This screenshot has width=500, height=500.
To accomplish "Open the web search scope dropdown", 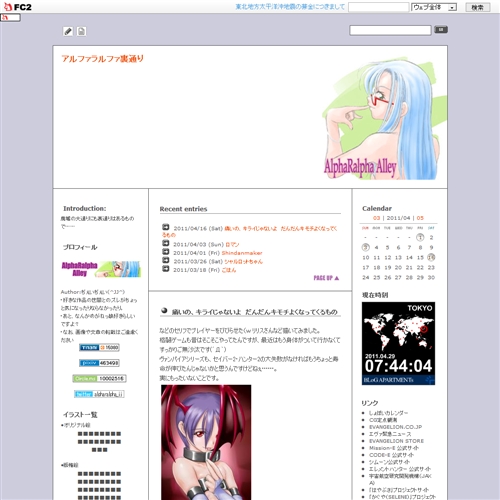I will tap(434, 7).
